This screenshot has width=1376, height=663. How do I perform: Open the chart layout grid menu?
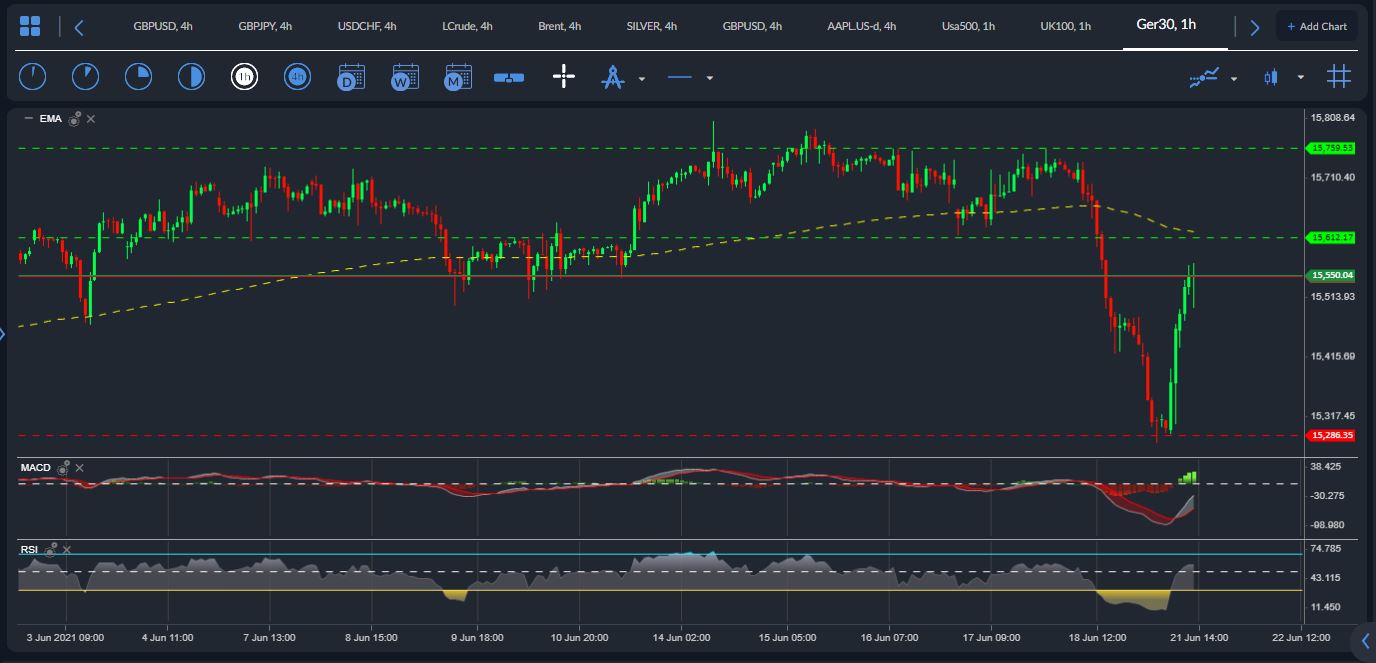pos(30,27)
